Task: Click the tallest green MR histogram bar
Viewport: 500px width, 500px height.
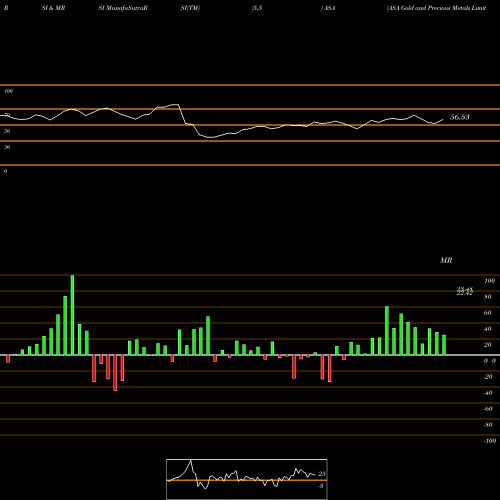Action: pos(72,315)
